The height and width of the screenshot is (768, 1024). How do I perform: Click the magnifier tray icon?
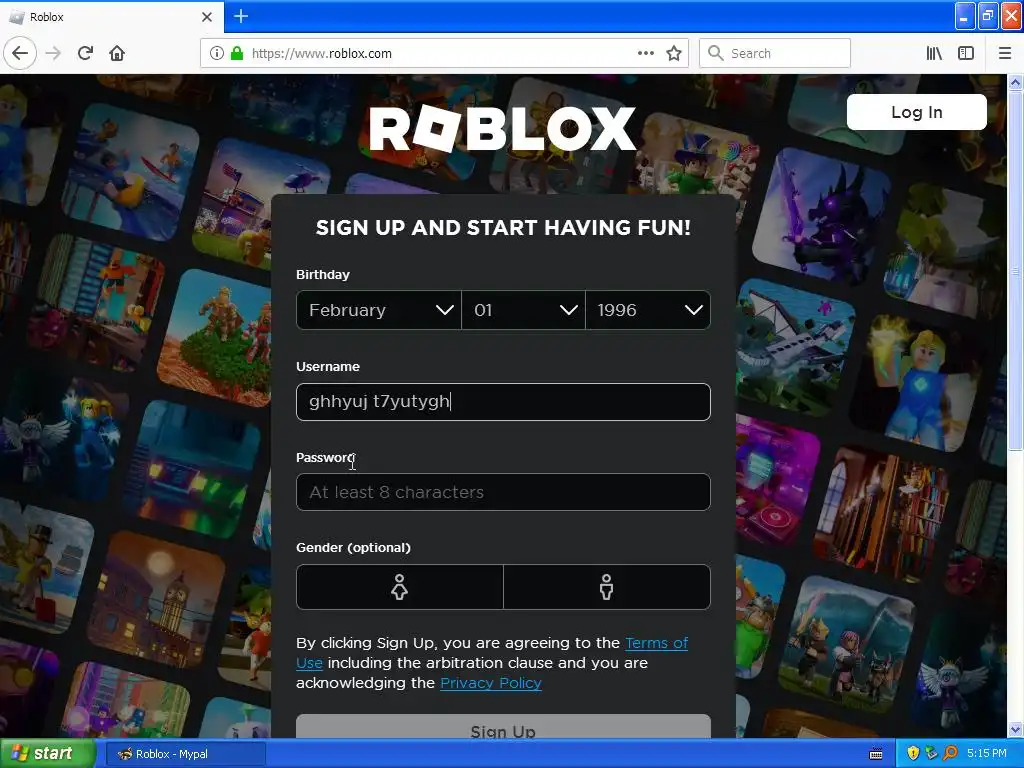[x=951, y=754]
